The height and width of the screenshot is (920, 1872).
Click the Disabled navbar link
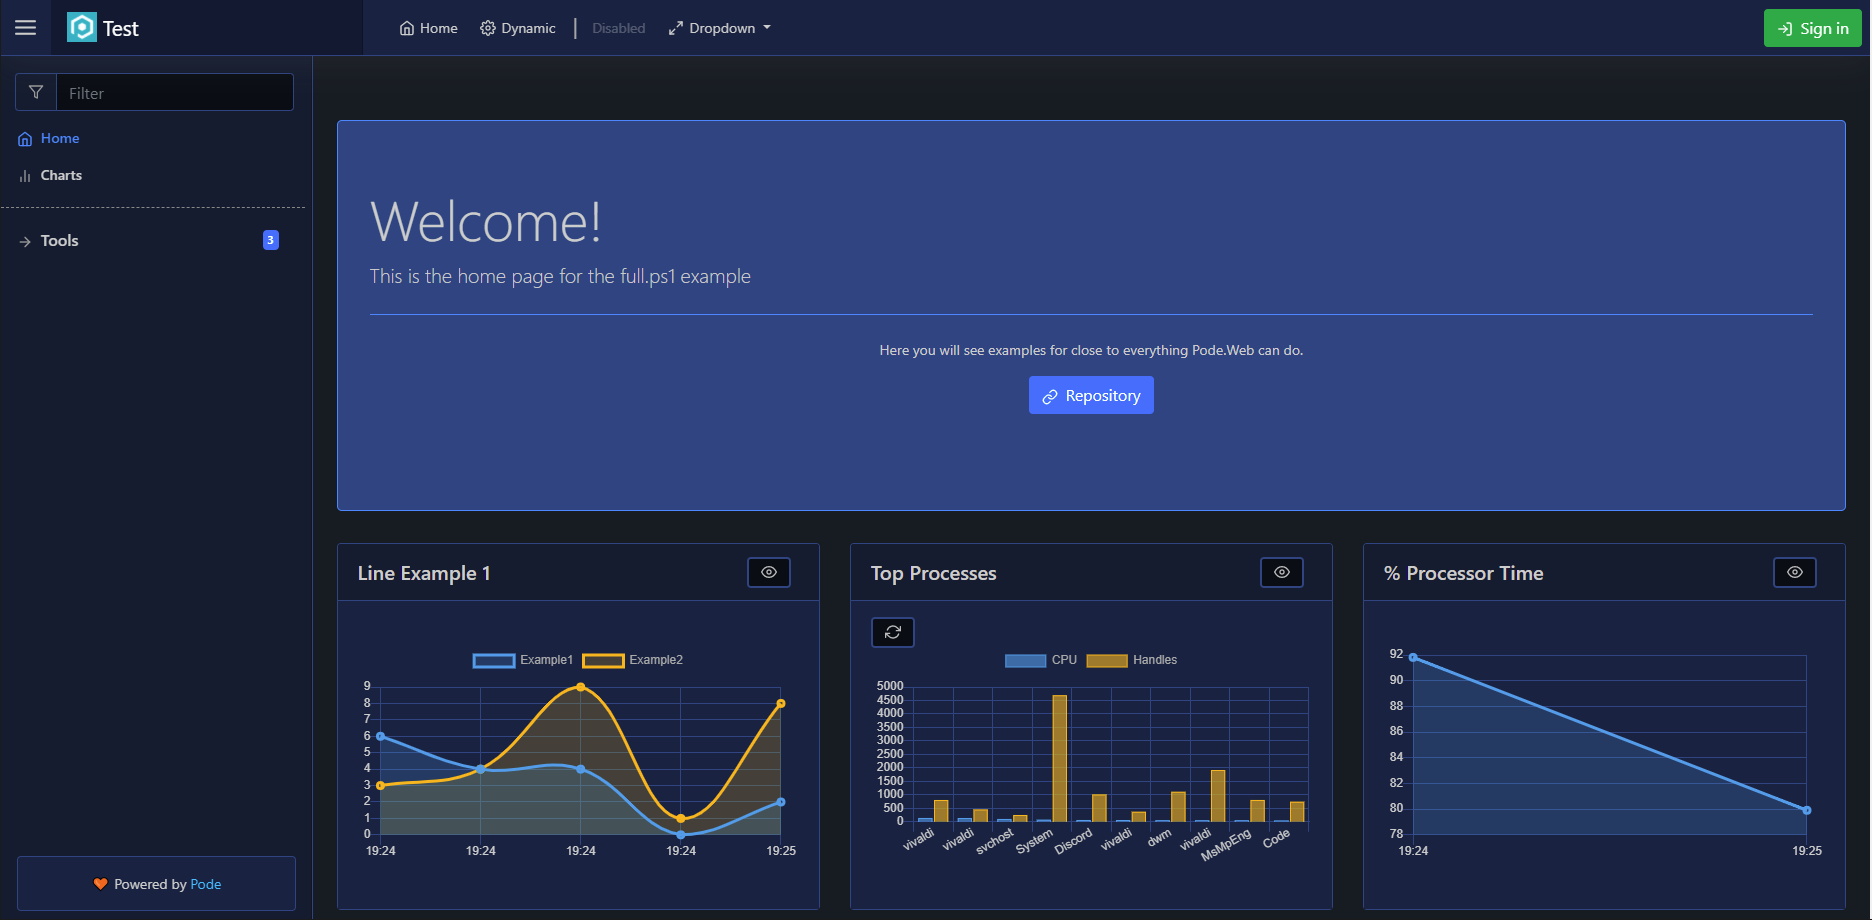[x=618, y=28]
